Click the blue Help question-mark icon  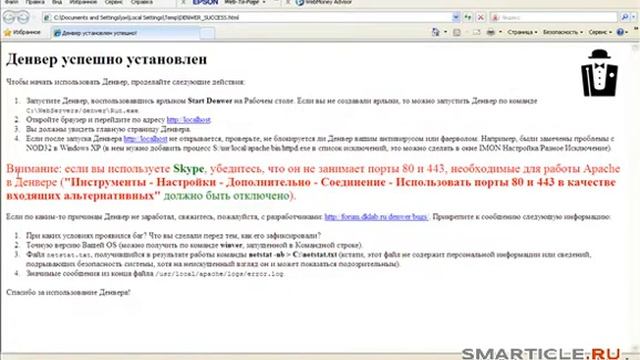tap(620, 32)
